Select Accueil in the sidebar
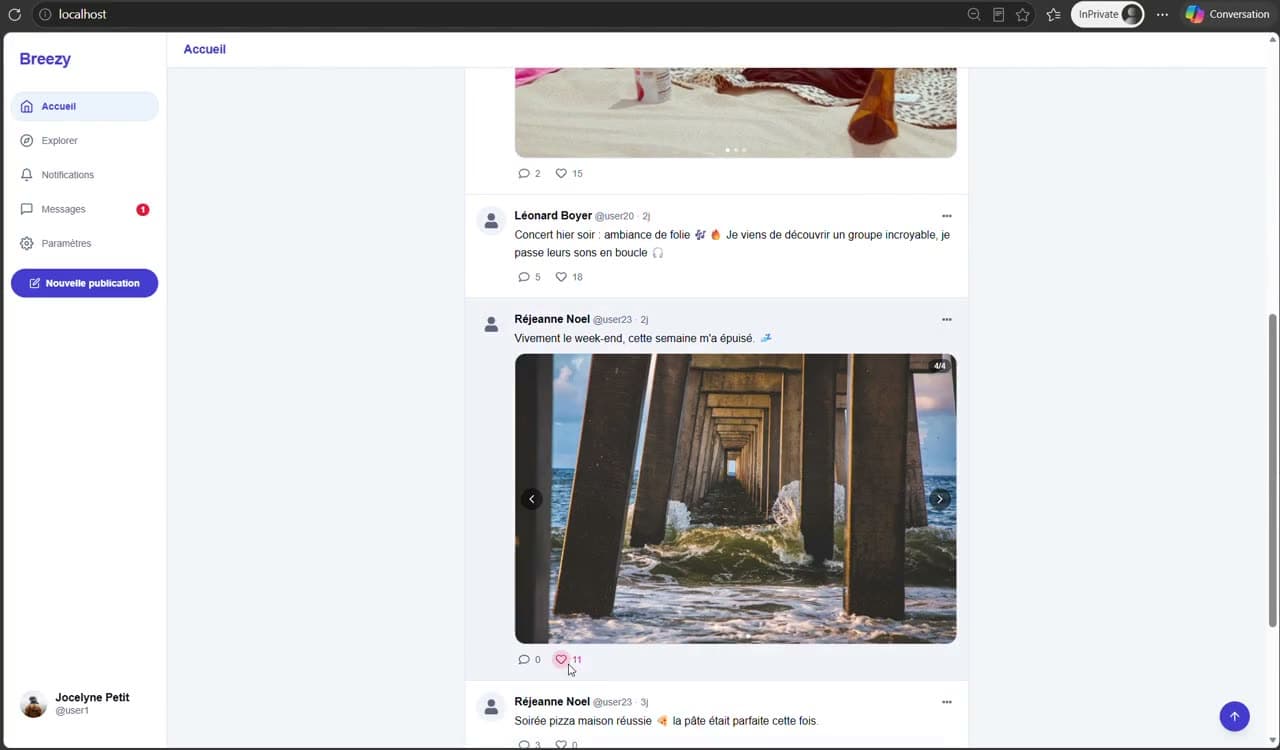 (85, 106)
